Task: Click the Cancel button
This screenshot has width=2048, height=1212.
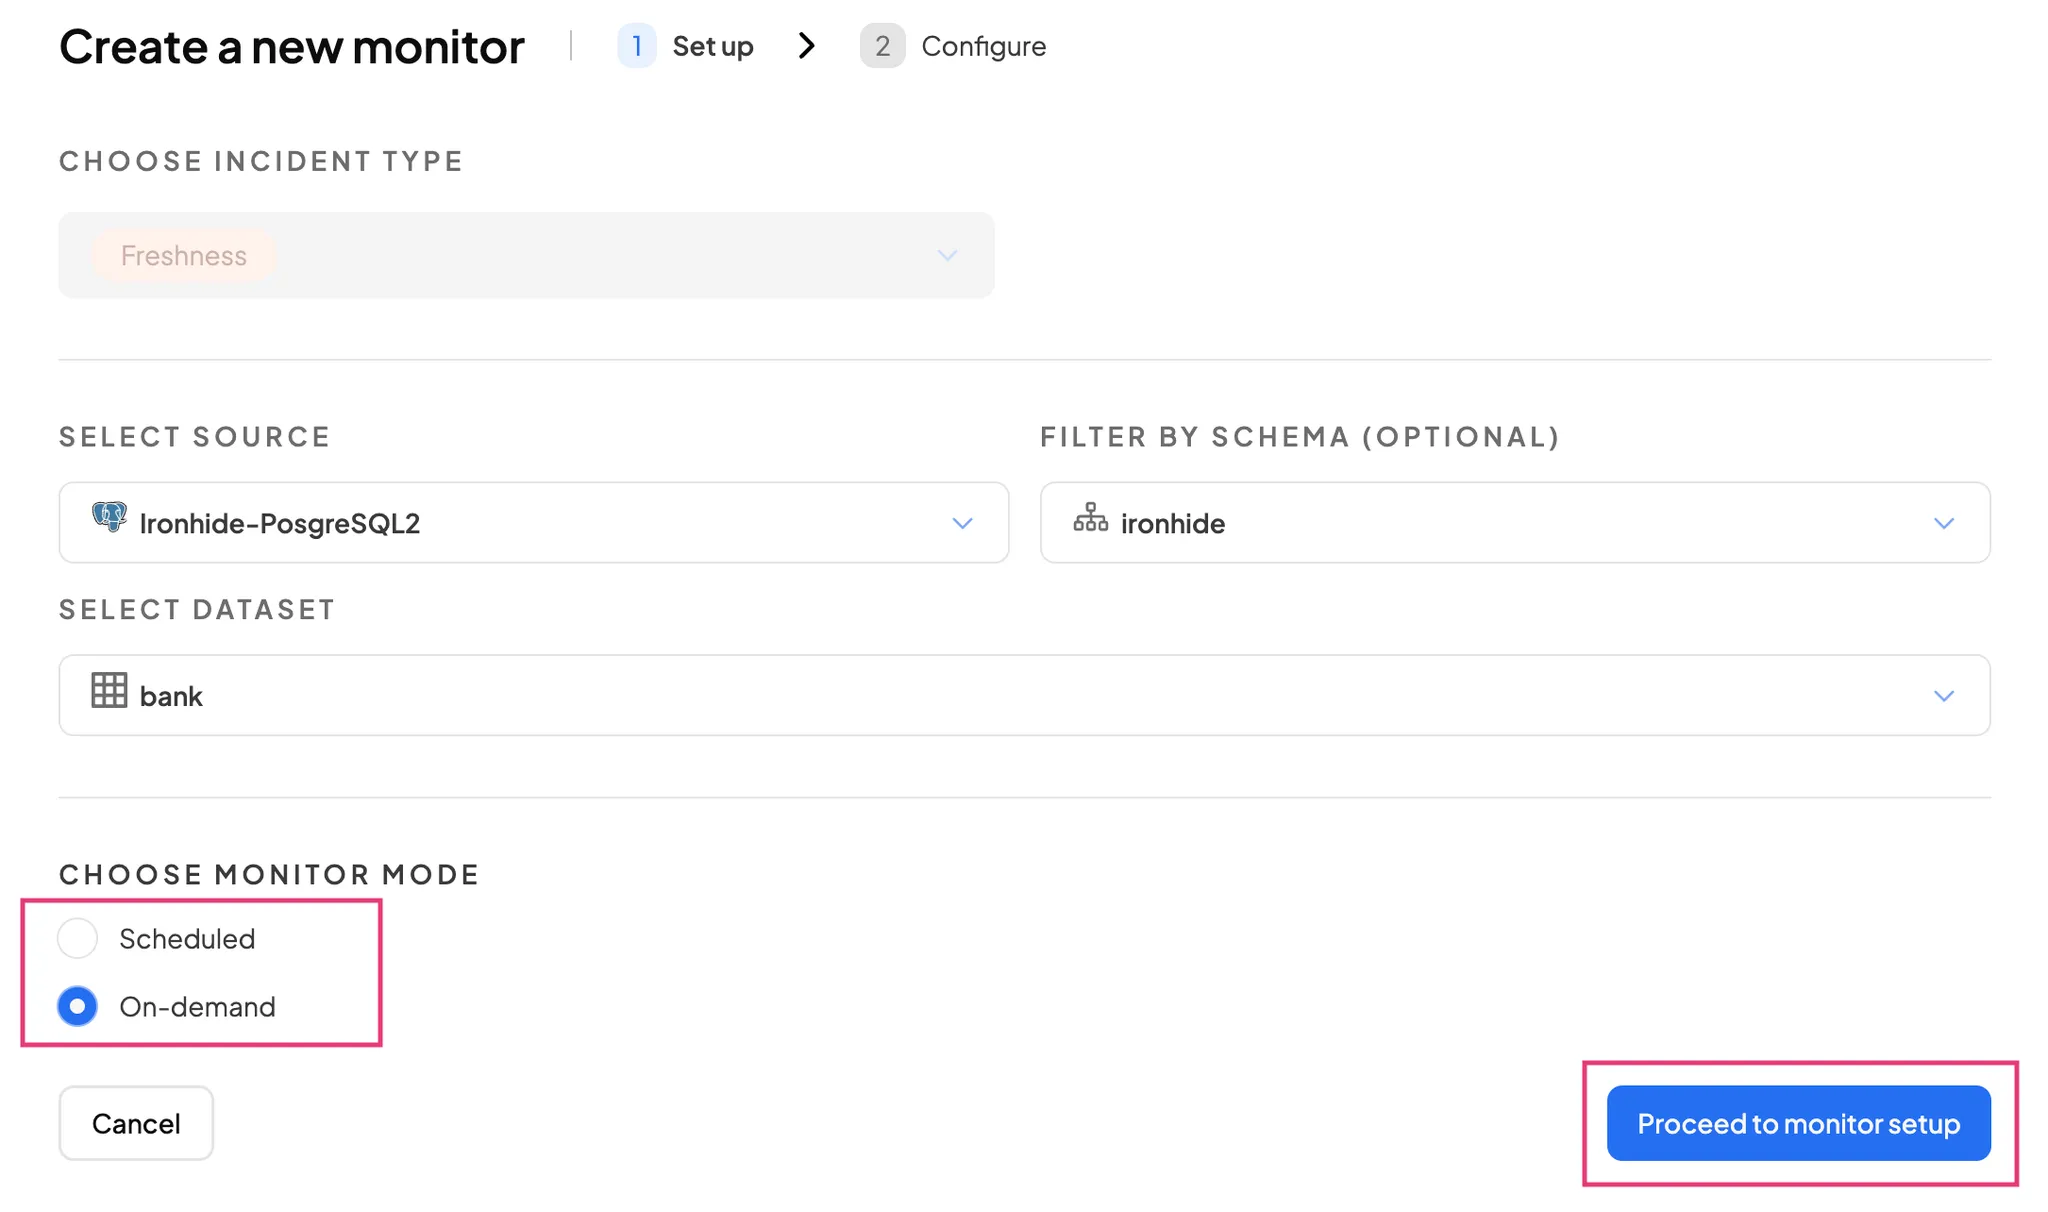Action: [136, 1123]
